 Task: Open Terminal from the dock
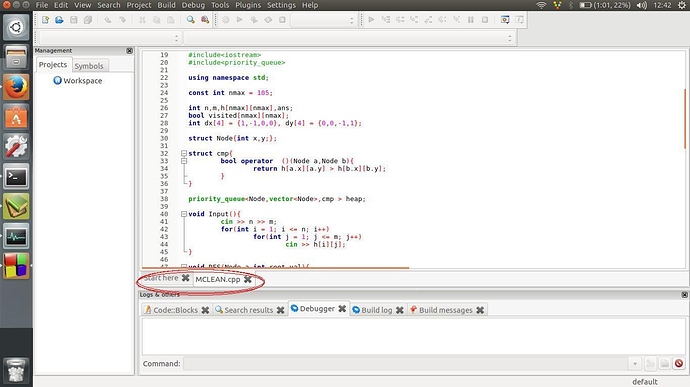16,177
